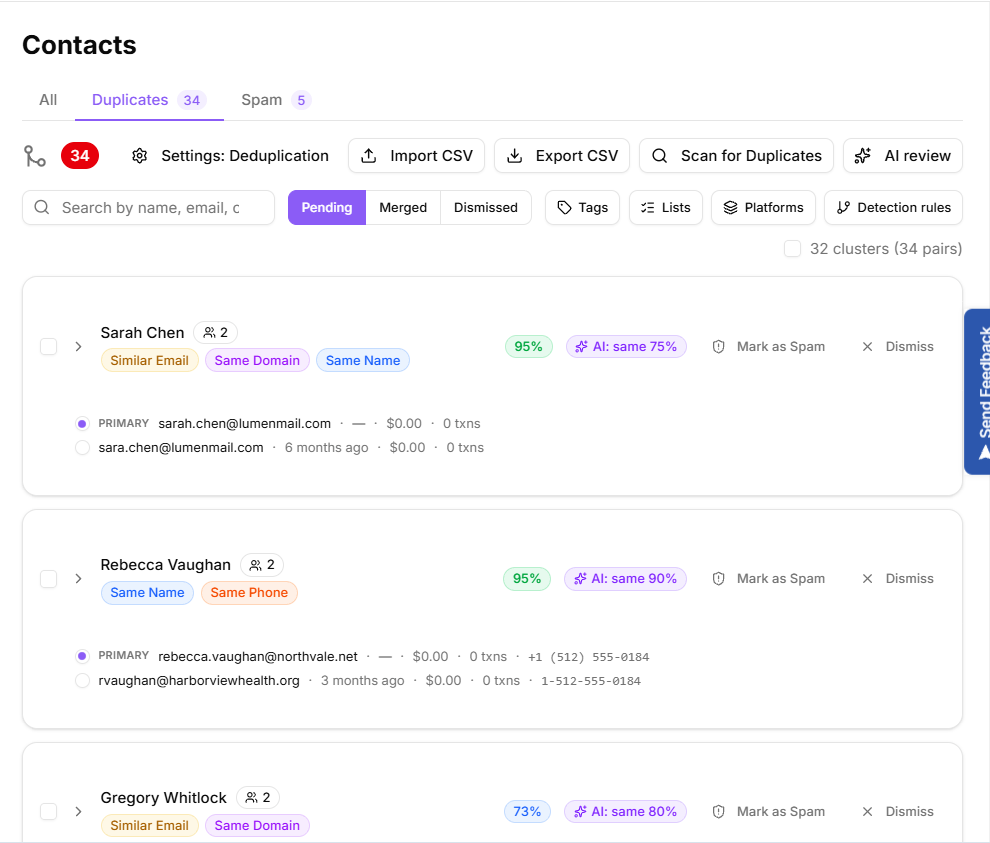Check the Rebecca Vaughan cluster checkbox
990x843 pixels.
click(49, 579)
